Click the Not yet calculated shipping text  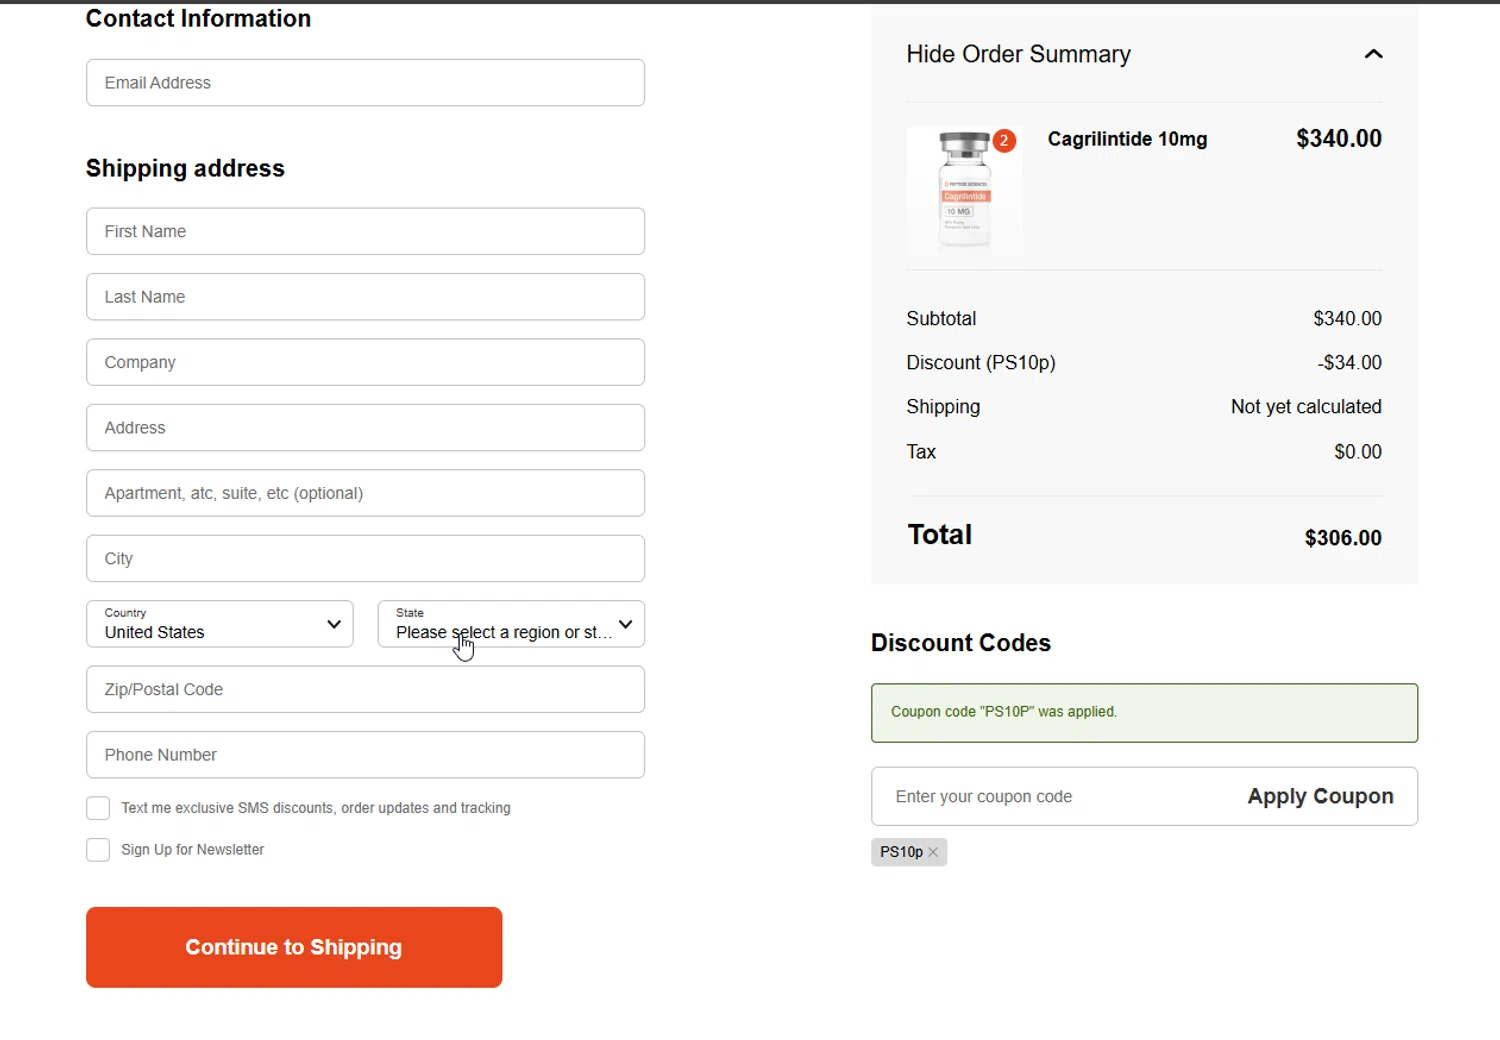1306,407
